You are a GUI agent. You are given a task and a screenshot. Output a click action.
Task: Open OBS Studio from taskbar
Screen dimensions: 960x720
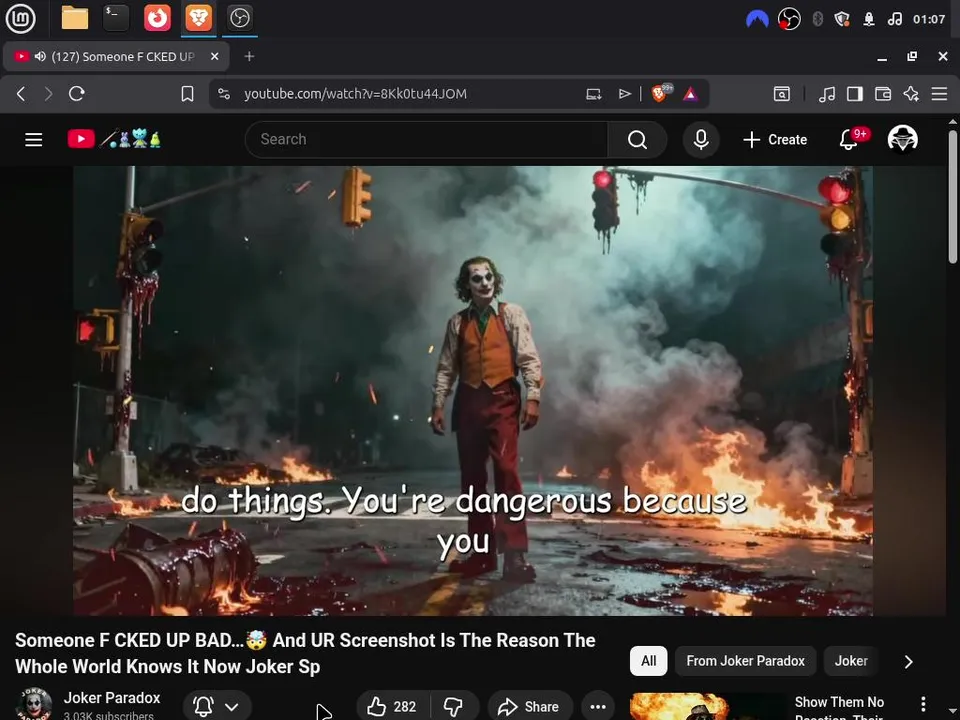(x=239, y=18)
